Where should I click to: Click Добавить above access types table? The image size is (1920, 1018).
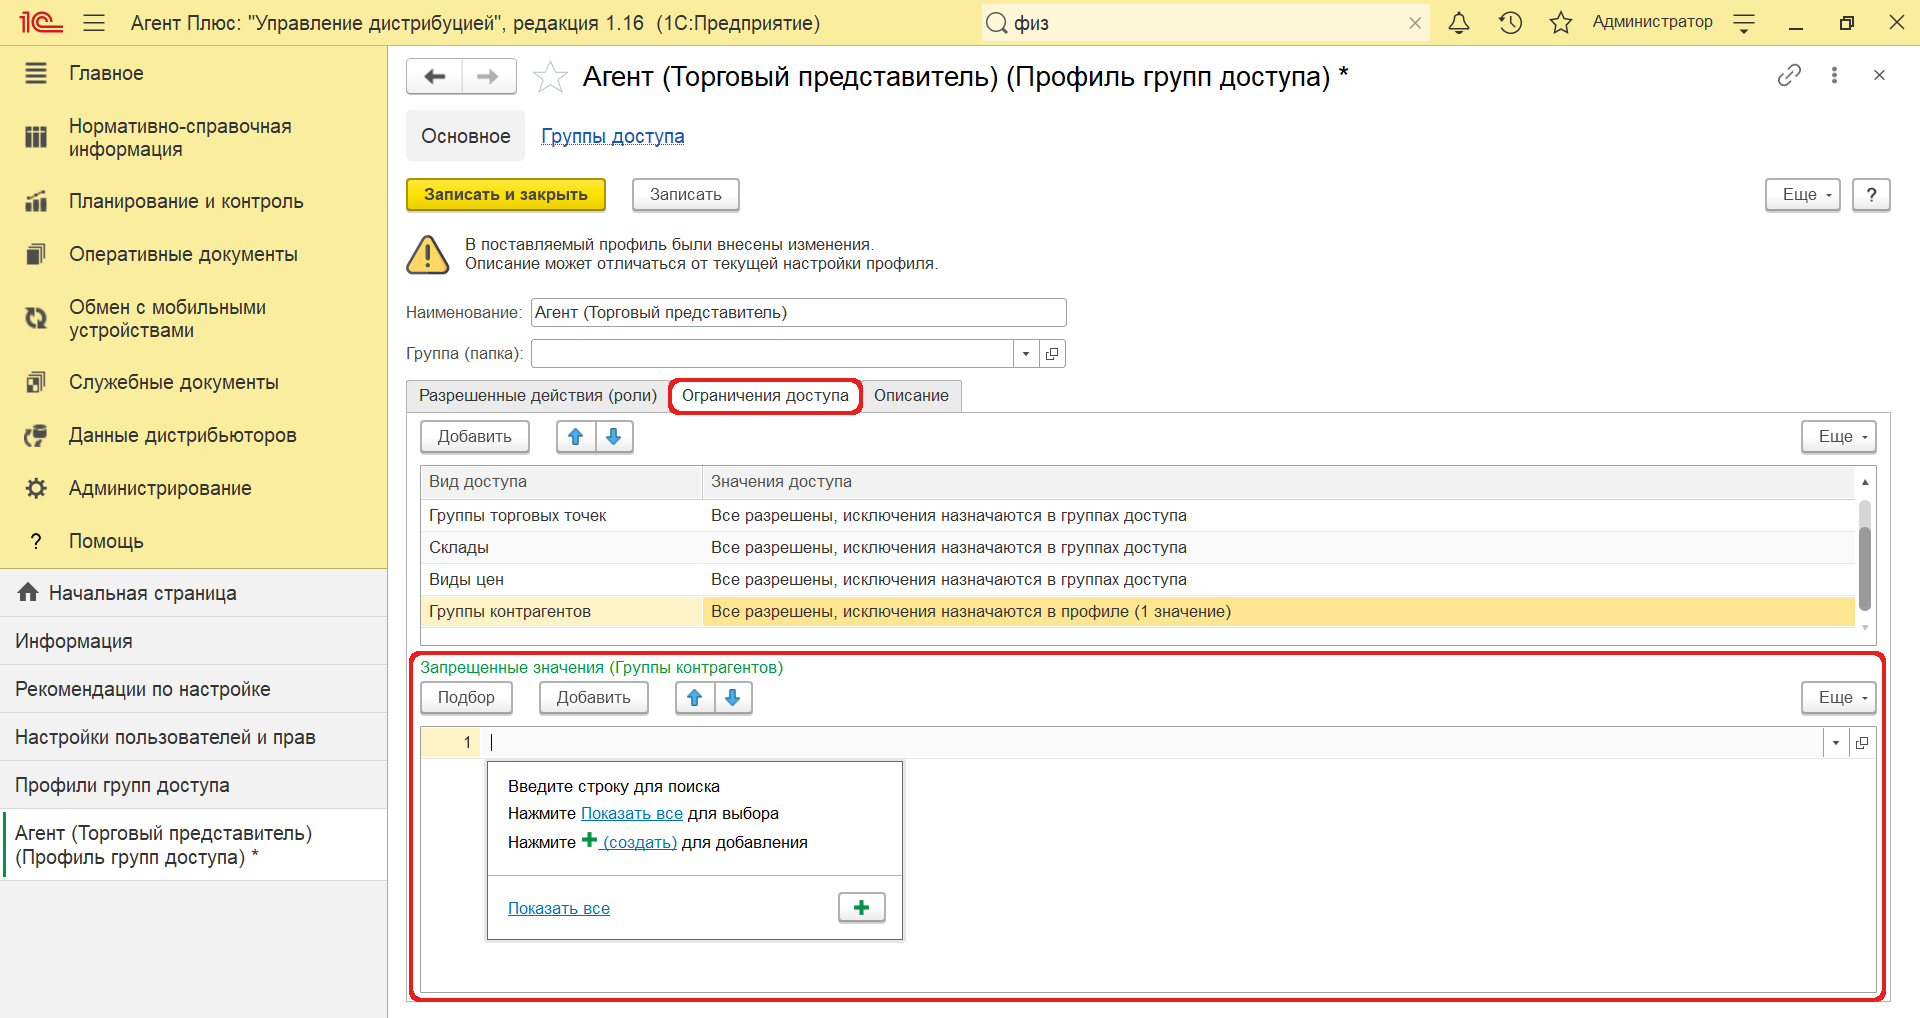(474, 436)
